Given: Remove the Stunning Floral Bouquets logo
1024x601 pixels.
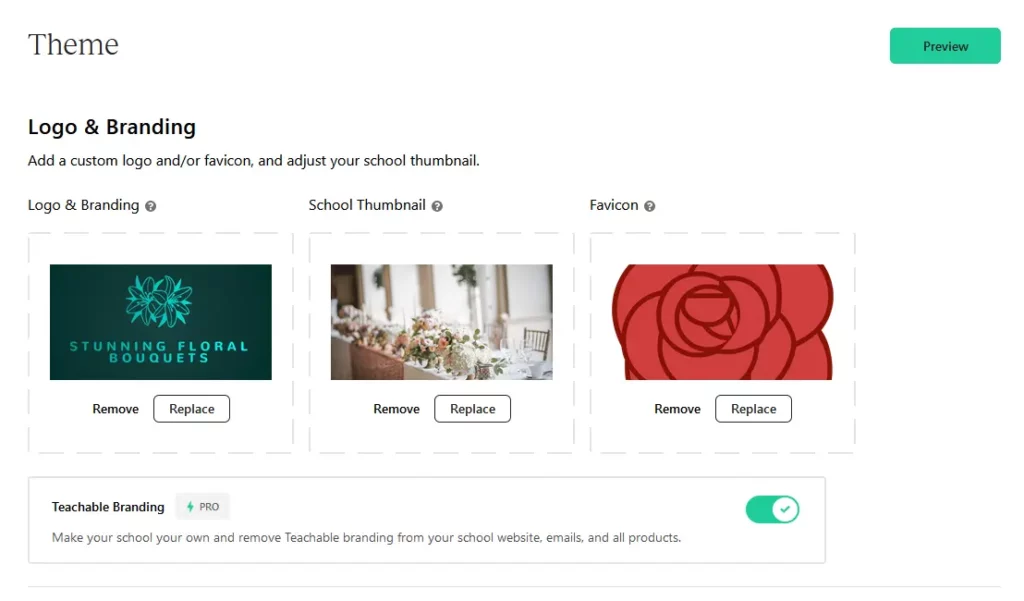Looking at the screenshot, I should pyautogui.click(x=115, y=408).
